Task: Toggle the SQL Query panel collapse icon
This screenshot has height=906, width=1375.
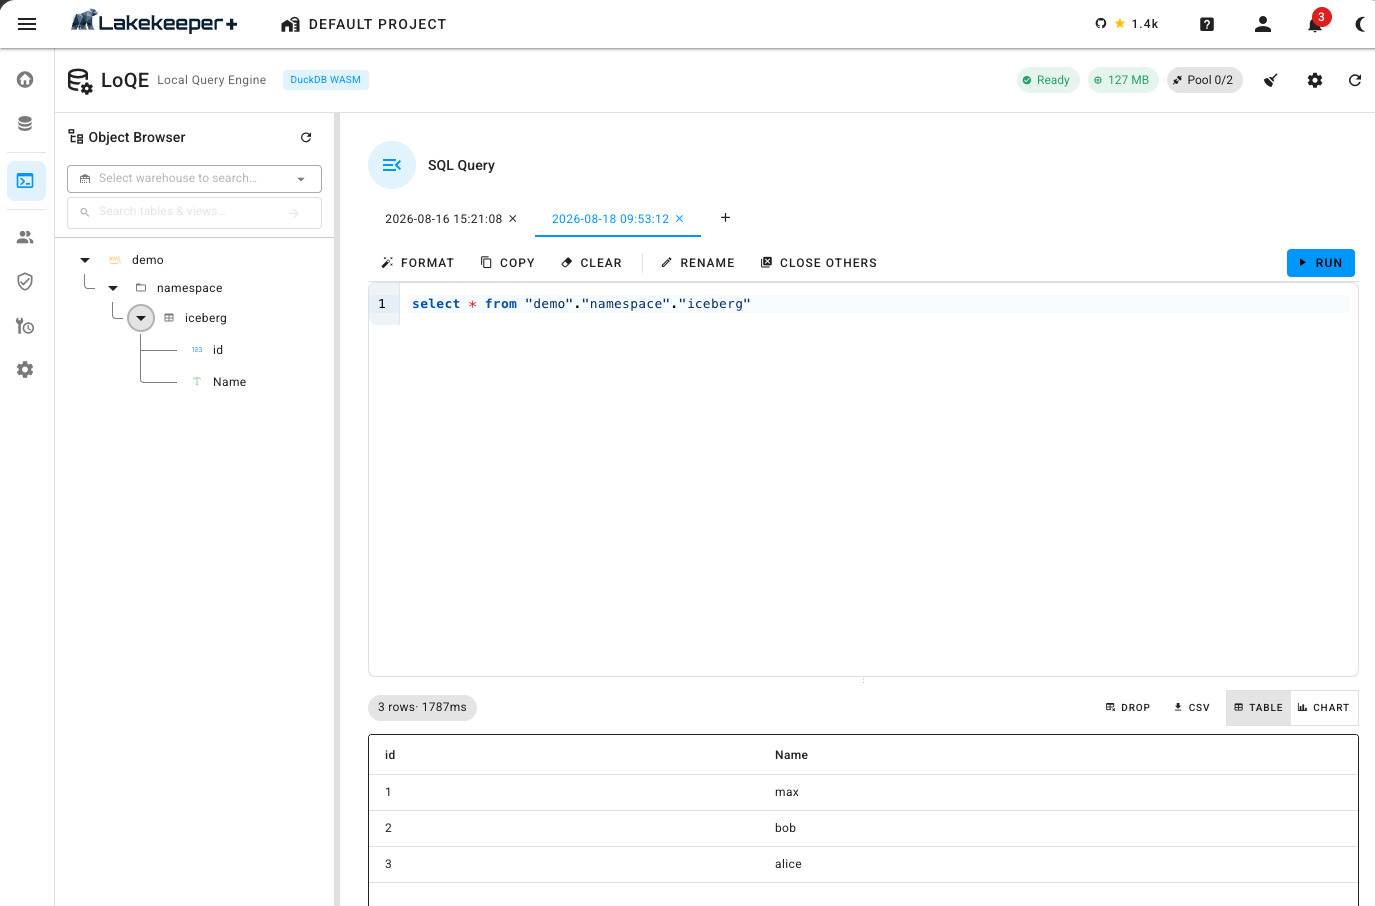Action: click(x=392, y=165)
